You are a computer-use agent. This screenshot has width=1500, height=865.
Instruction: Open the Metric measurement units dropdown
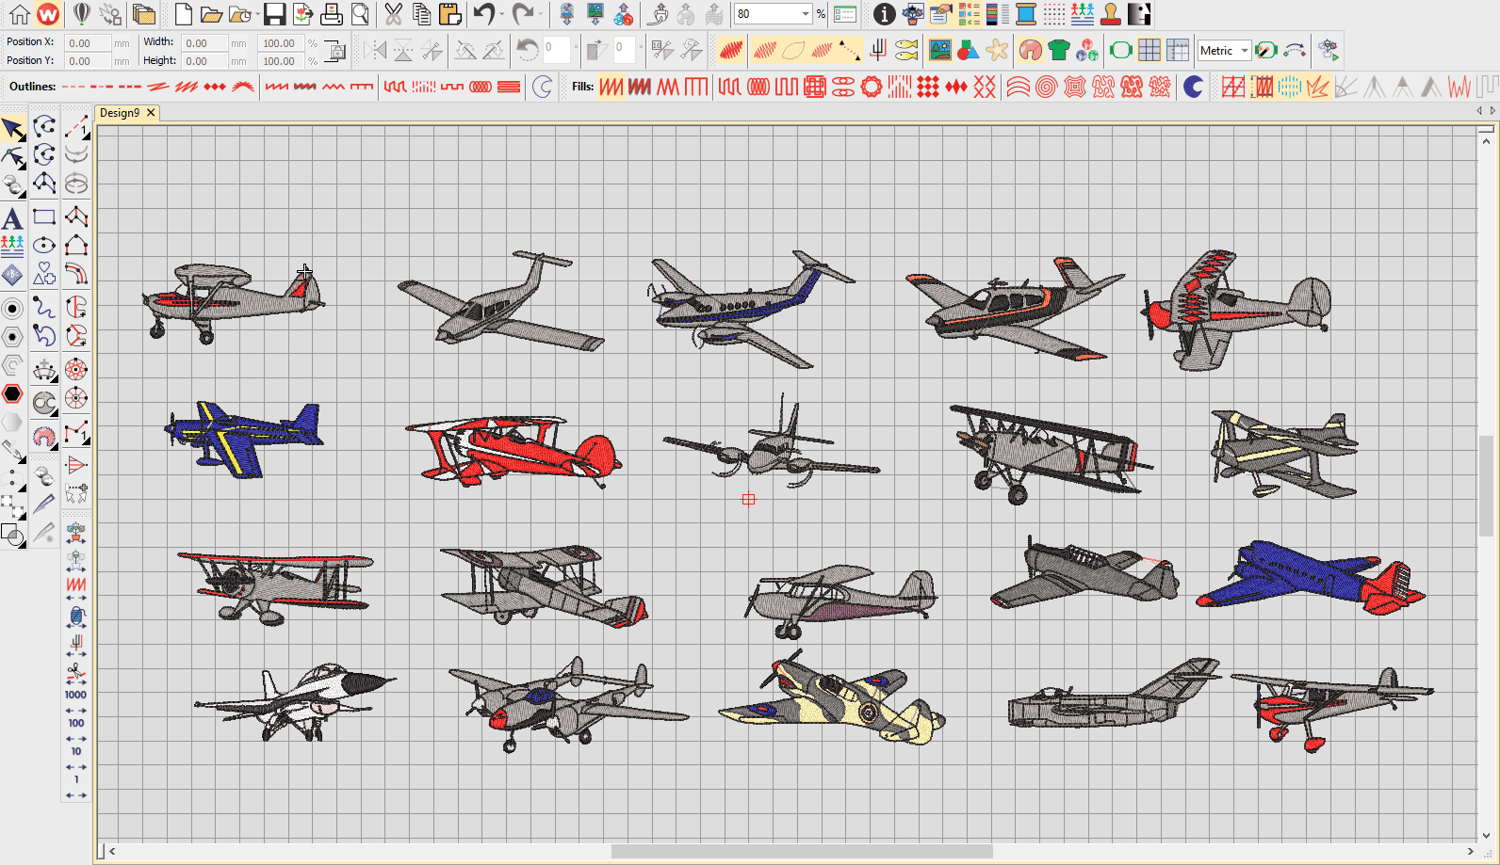[x=1243, y=50]
